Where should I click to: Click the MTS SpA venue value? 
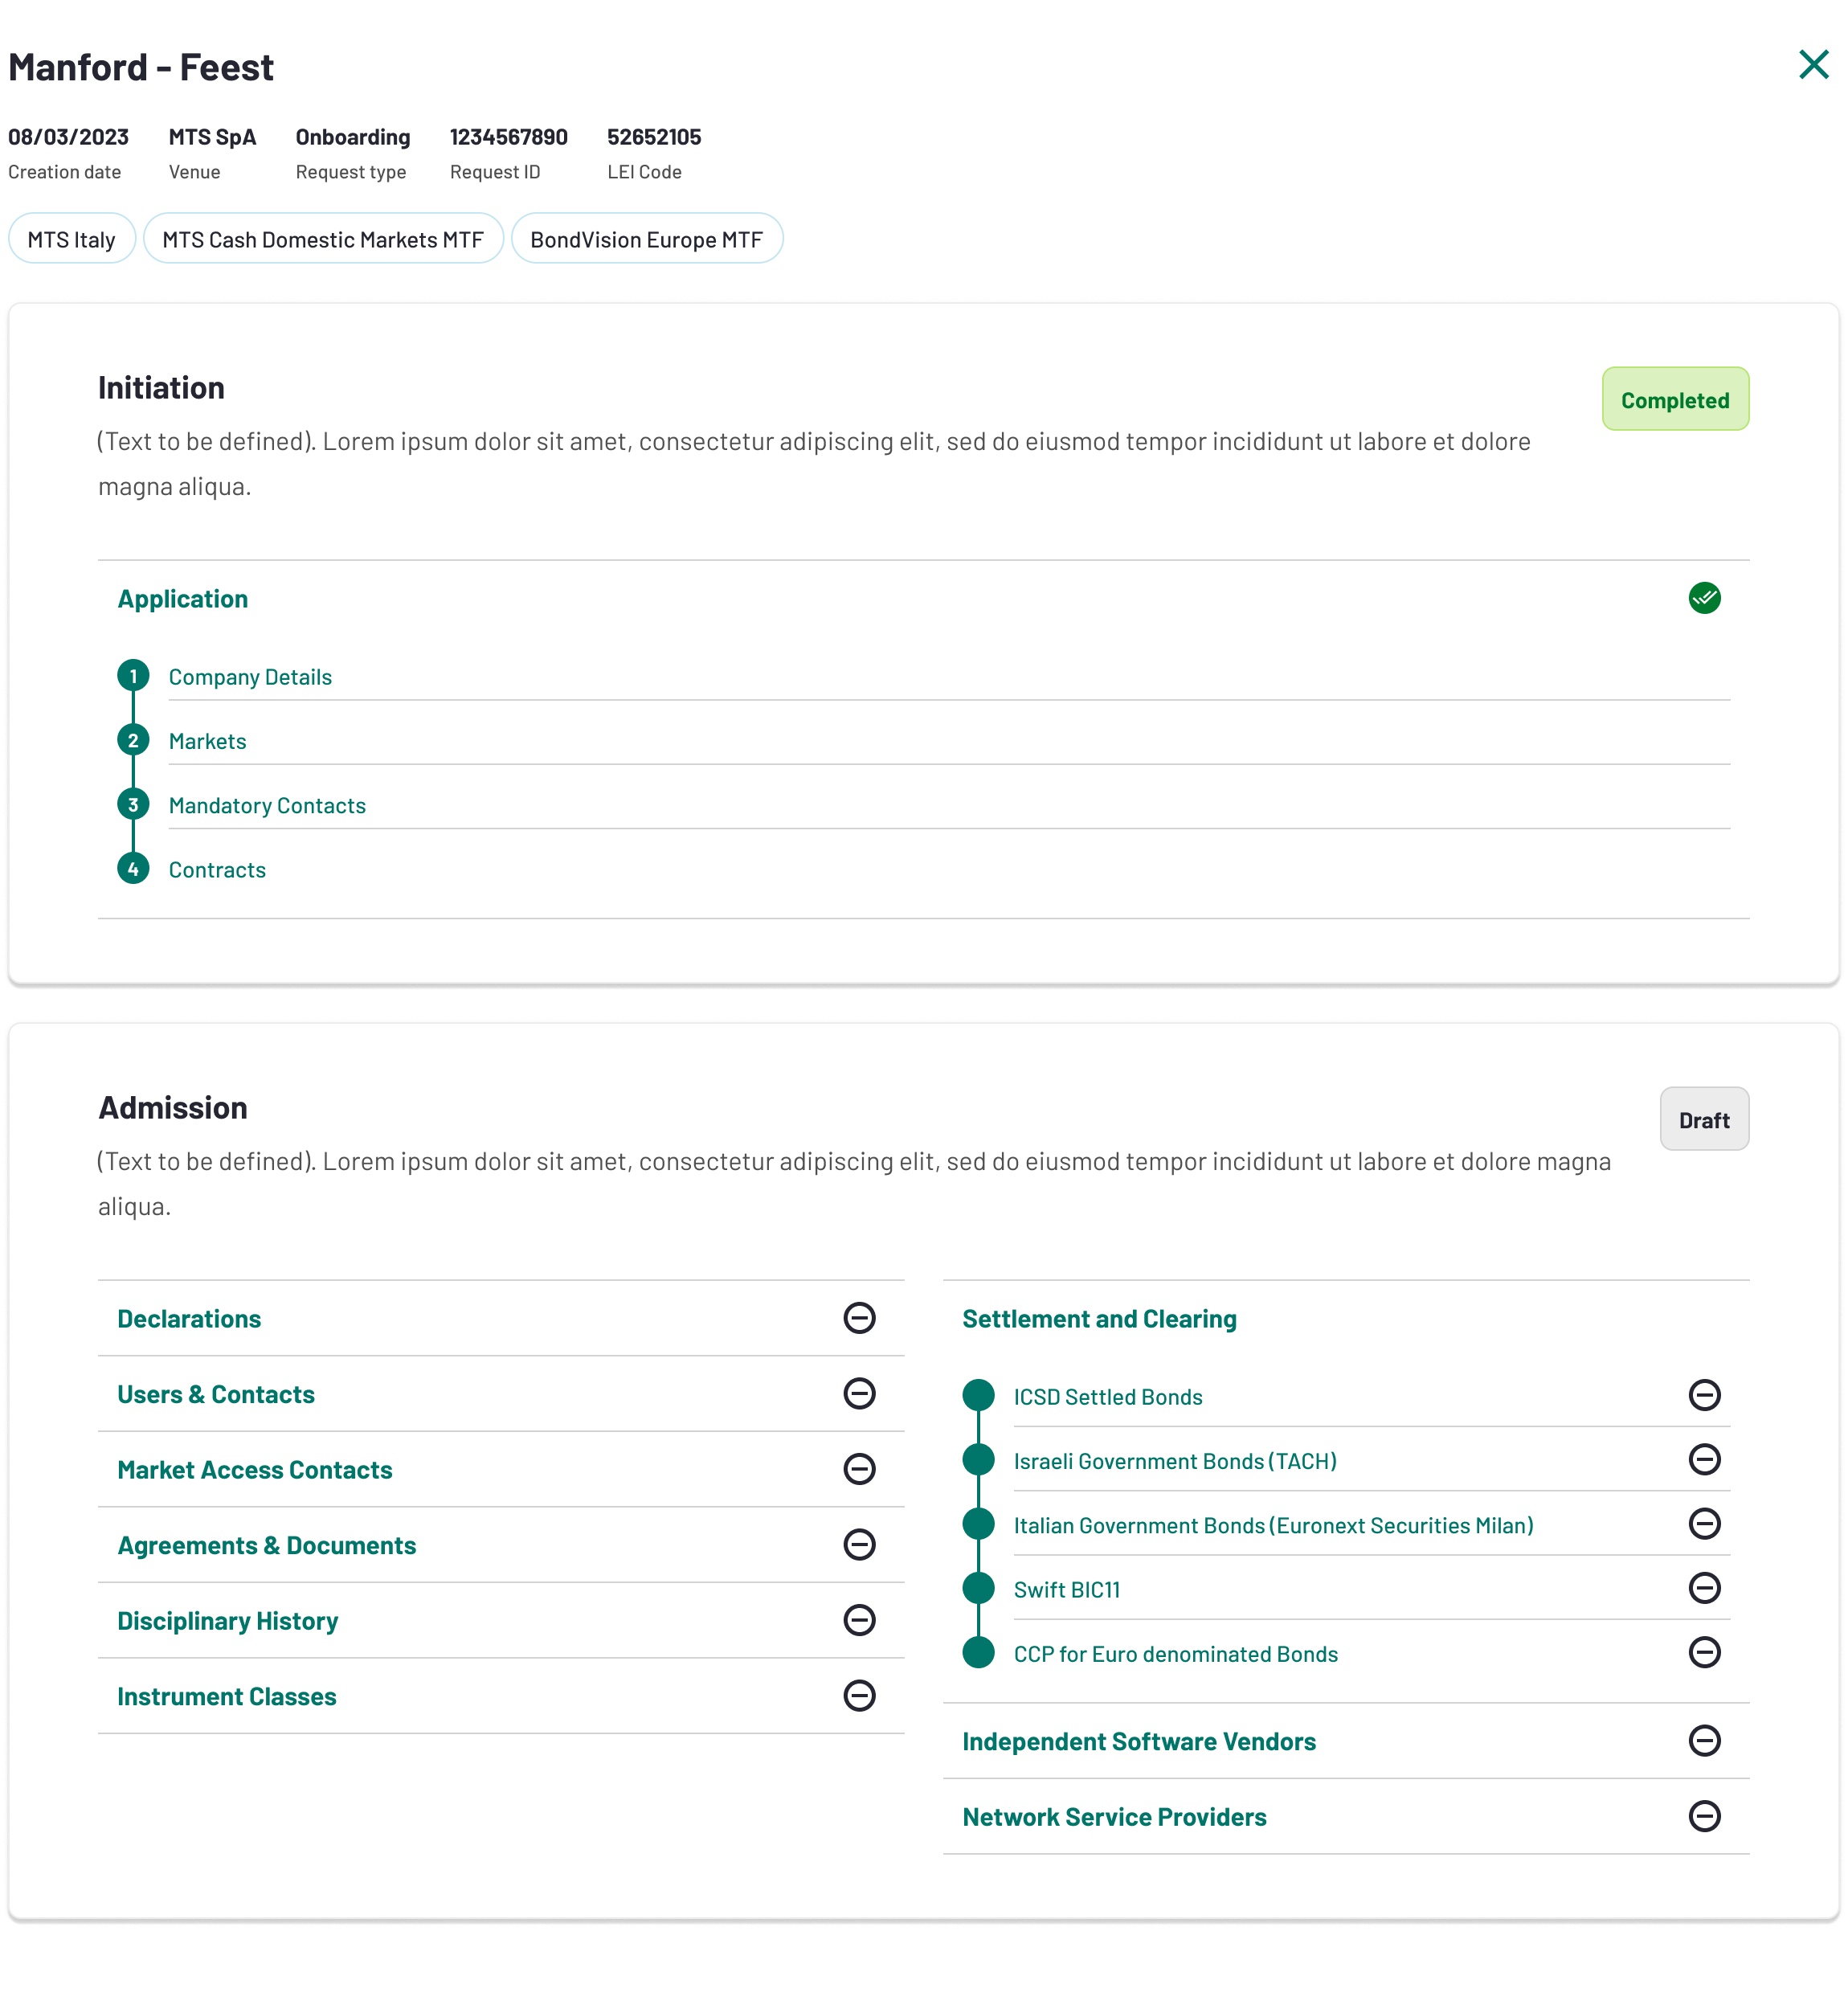click(x=212, y=137)
